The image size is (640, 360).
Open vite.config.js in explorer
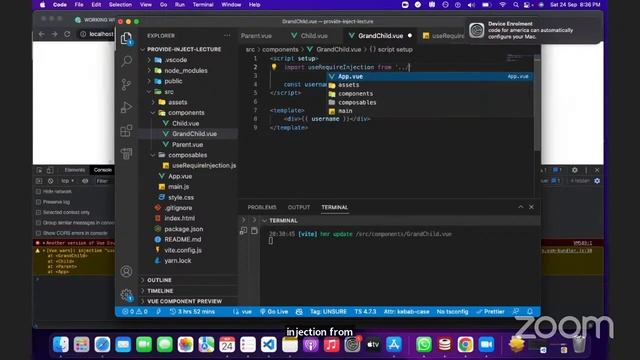(182, 250)
